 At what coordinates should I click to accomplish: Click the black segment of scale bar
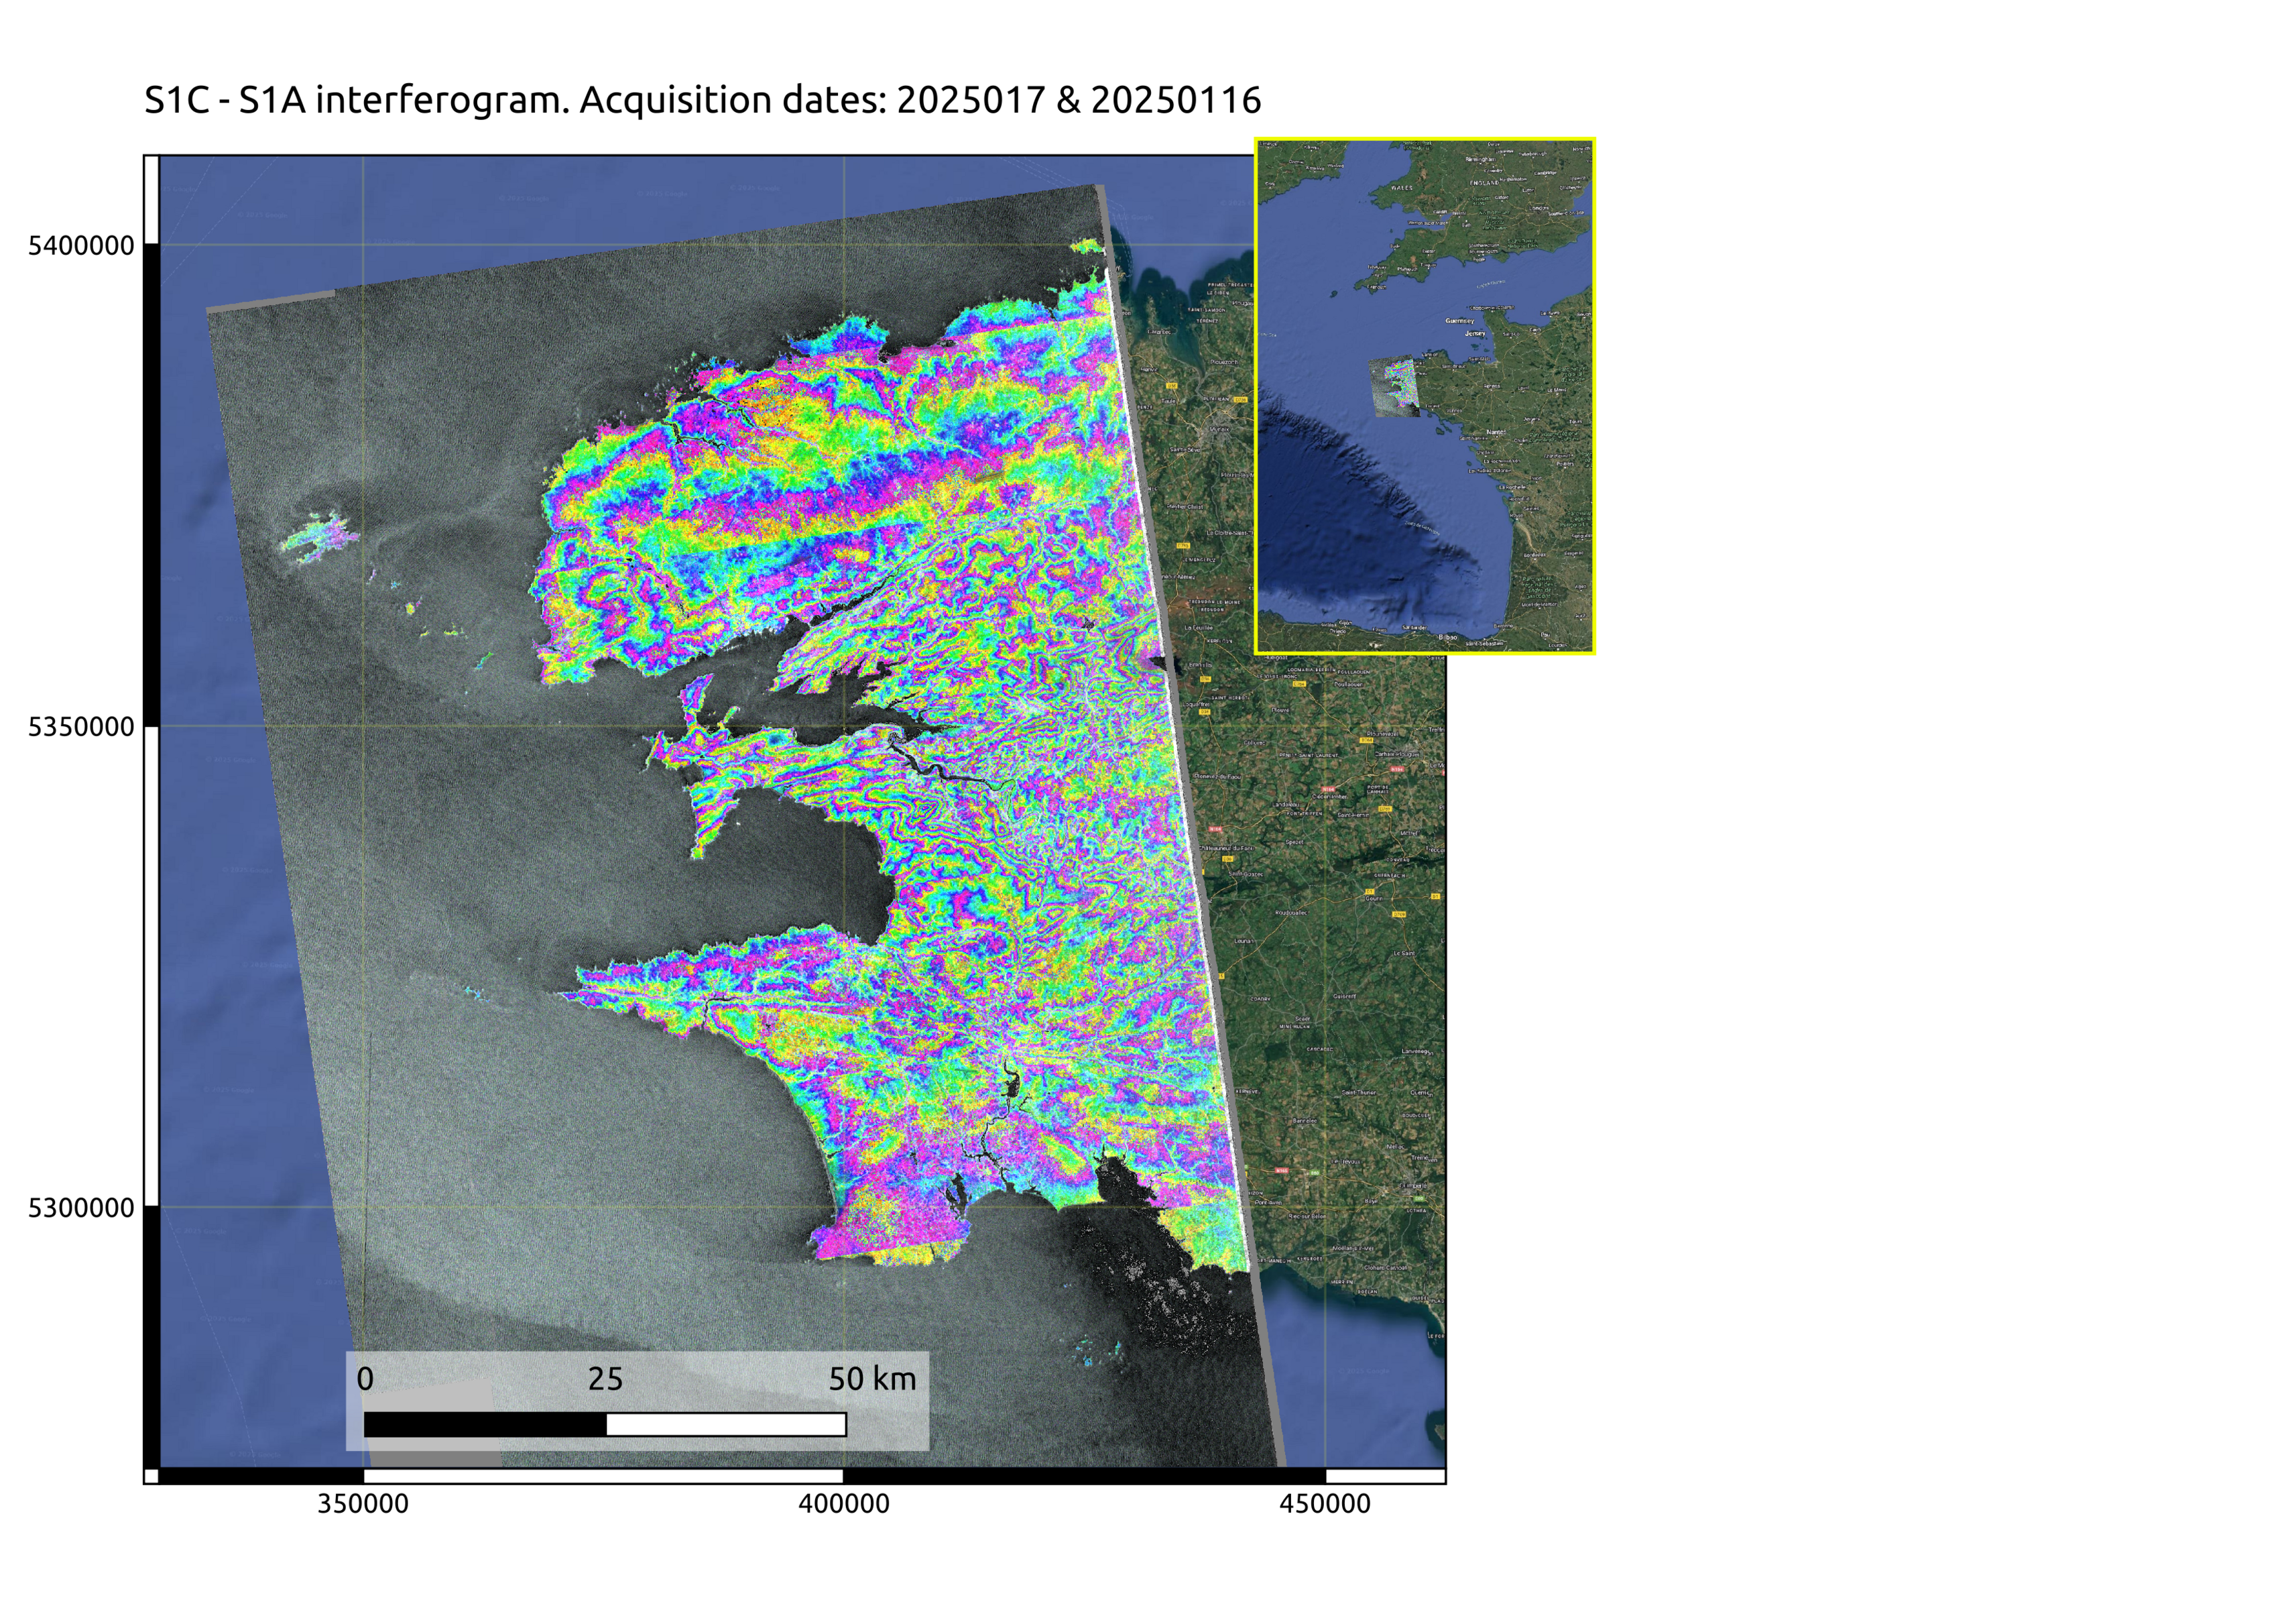tap(485, 1424)
